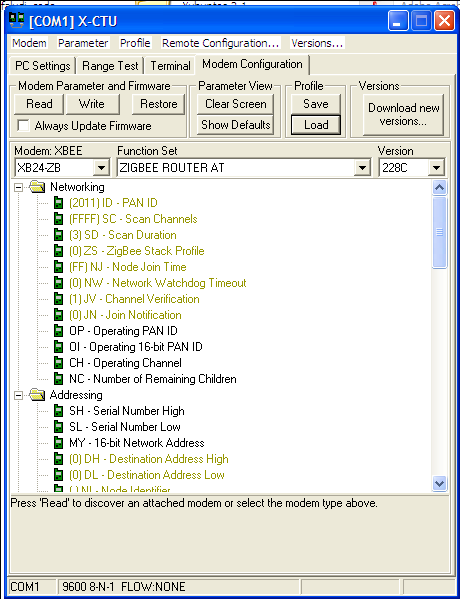Click the parameter list scrollbar thumb
460x599 pixels.
439,232
